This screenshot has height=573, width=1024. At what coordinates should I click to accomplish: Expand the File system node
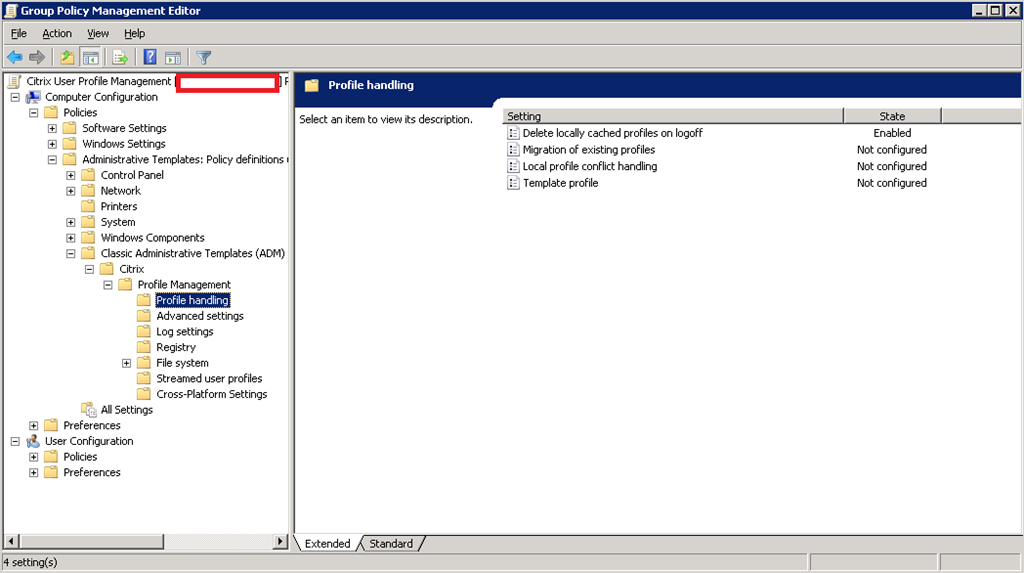point(127,363)
